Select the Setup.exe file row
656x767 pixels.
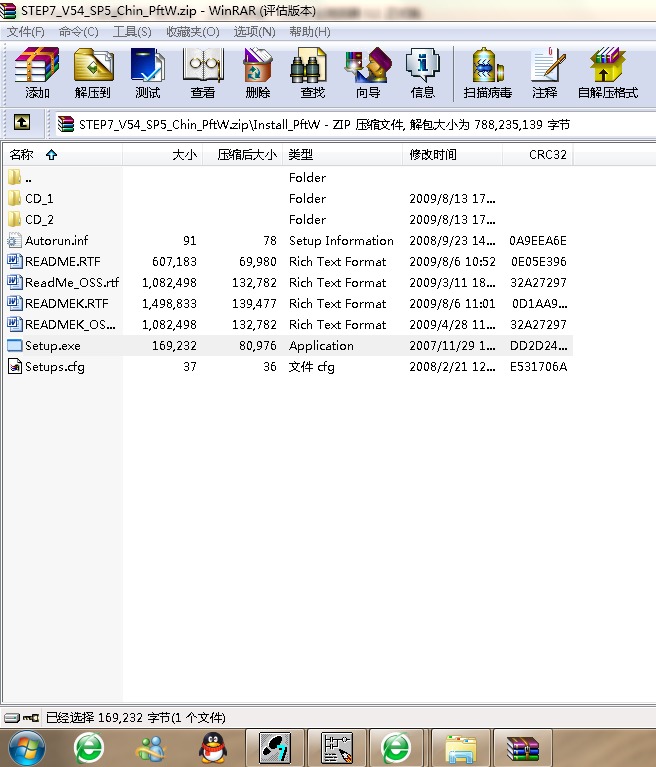[x=52, y=345]
